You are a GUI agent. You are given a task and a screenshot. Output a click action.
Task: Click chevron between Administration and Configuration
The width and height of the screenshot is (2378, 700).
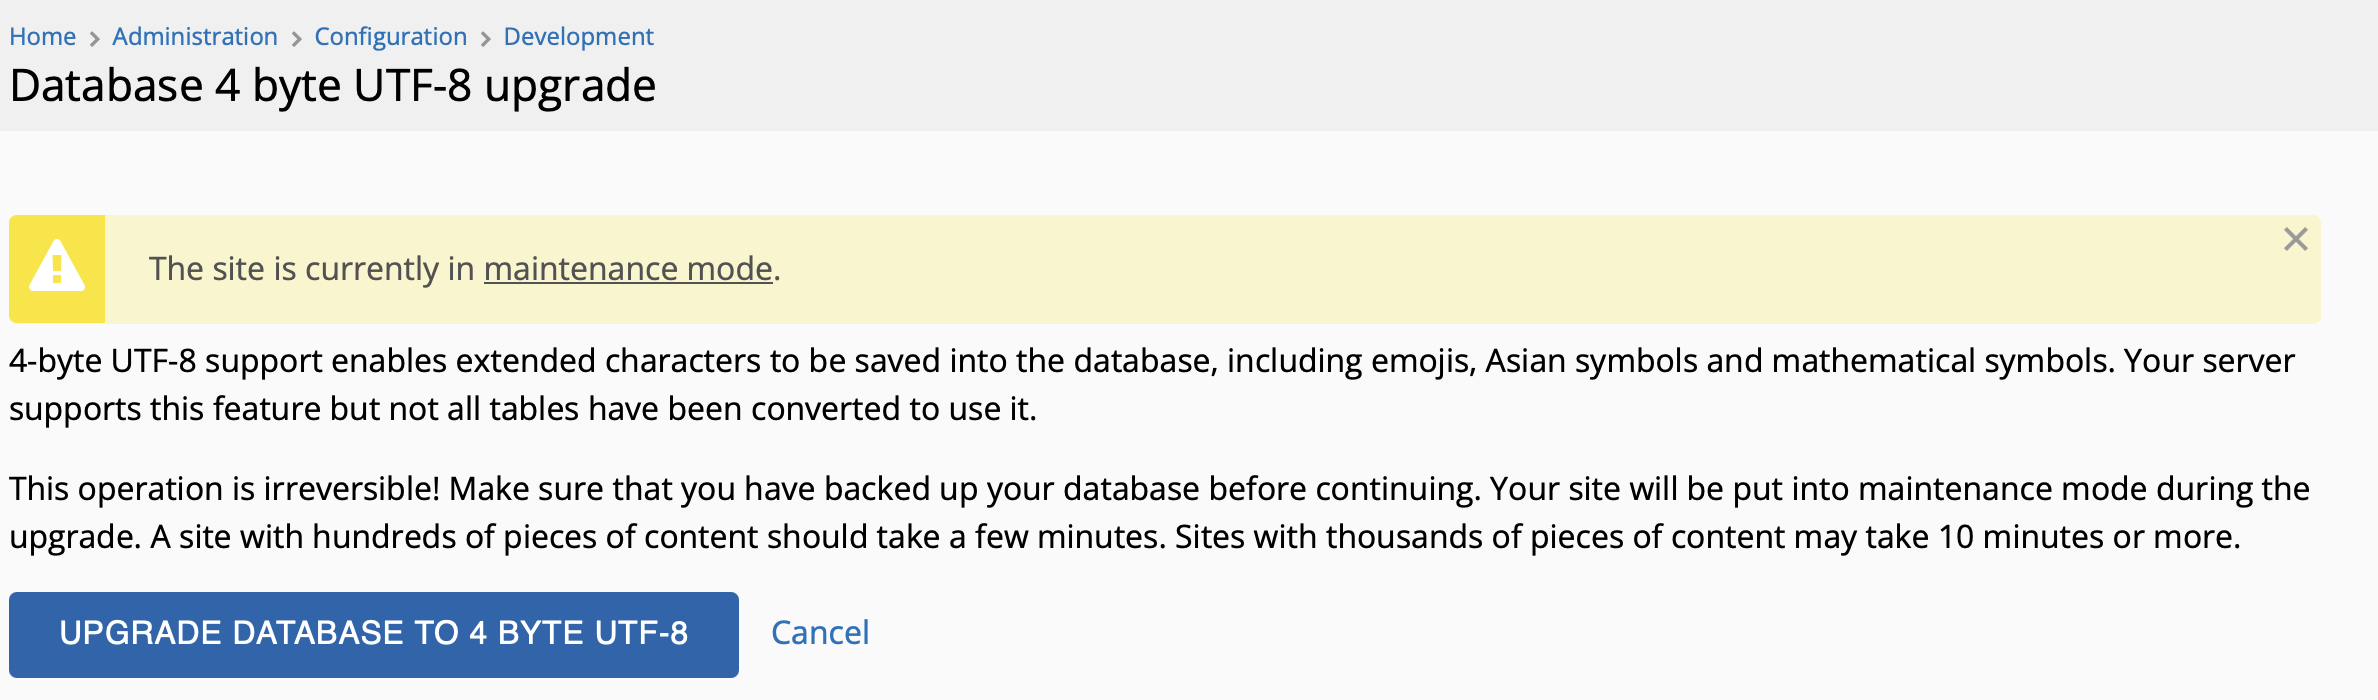[296, 39]
